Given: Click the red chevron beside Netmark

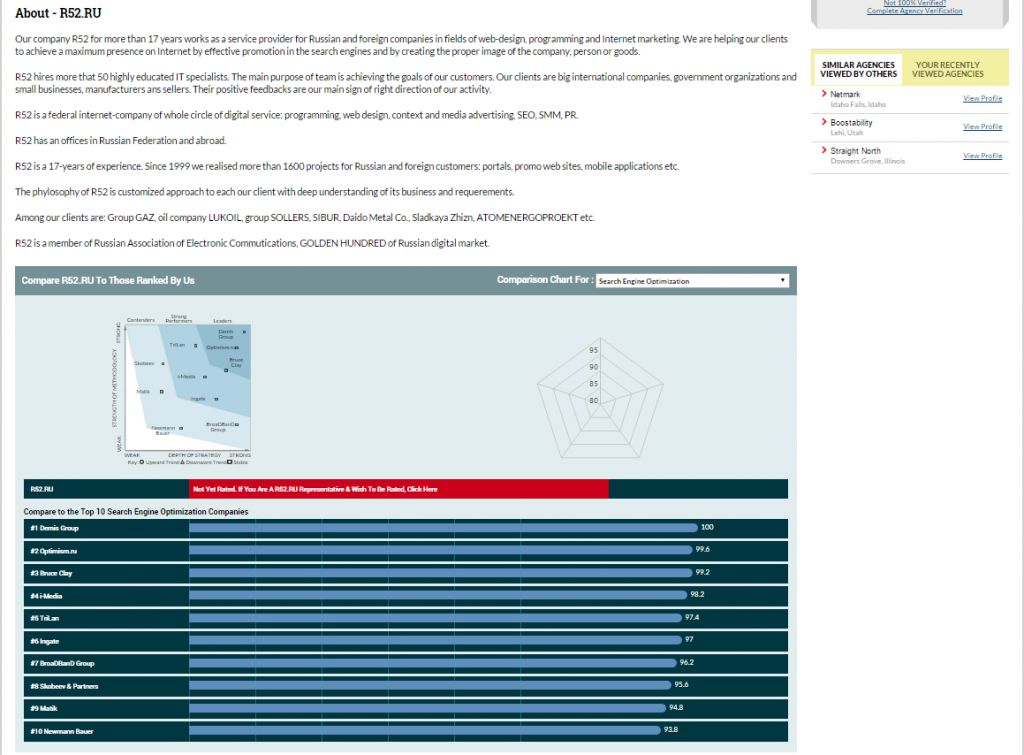Looking at the screenshot, I should point(823,94).
